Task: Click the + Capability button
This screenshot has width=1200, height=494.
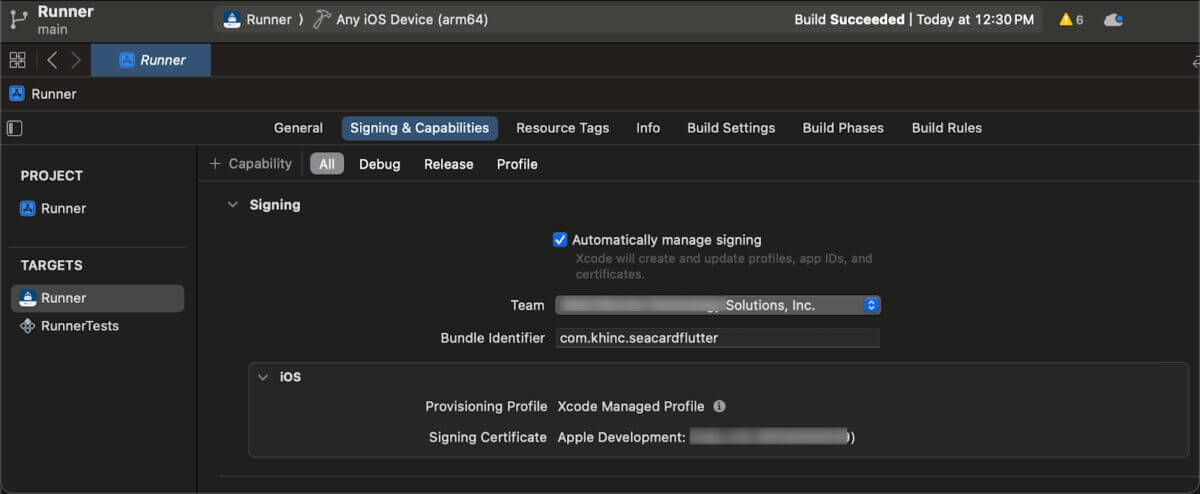Action: coord(250,164)
